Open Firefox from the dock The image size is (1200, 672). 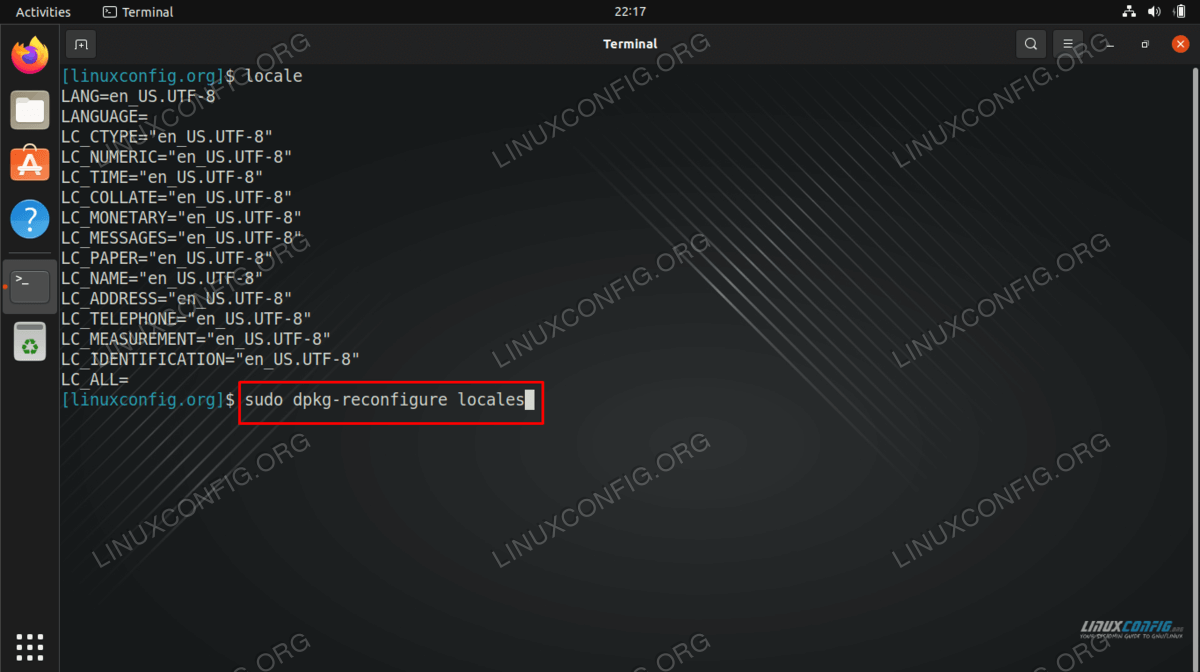(30, 54)
